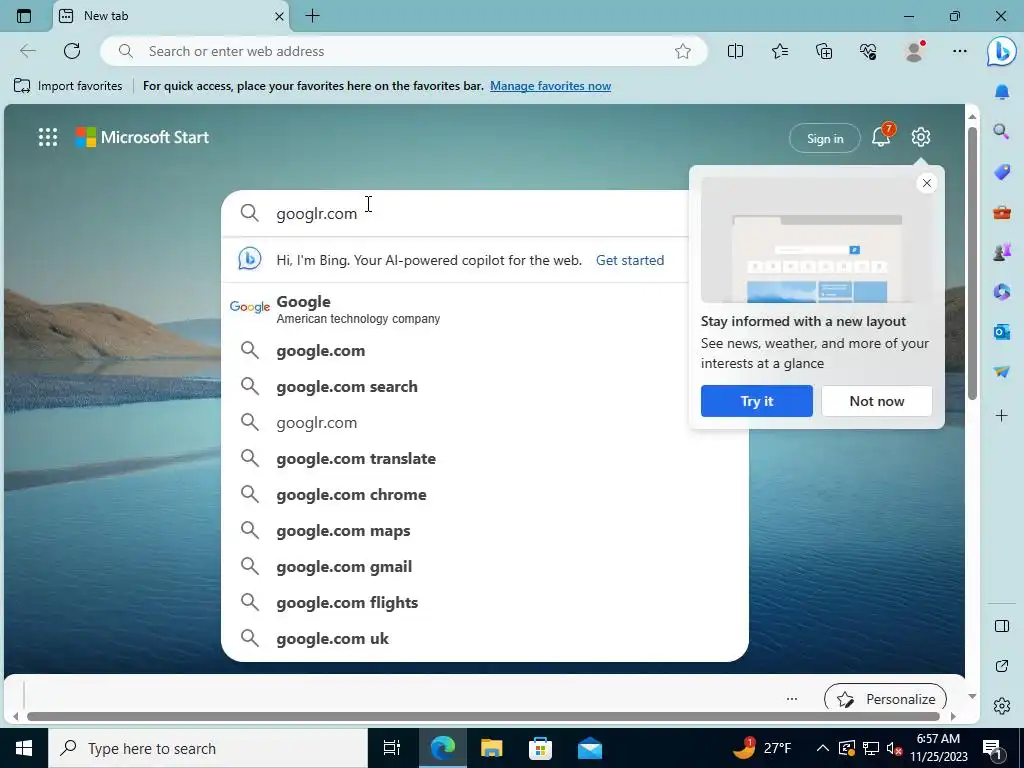This screenshot has width=1024, height=768.
Task: Open Settings and more ellipsis menu
Action: coord(959,51)
